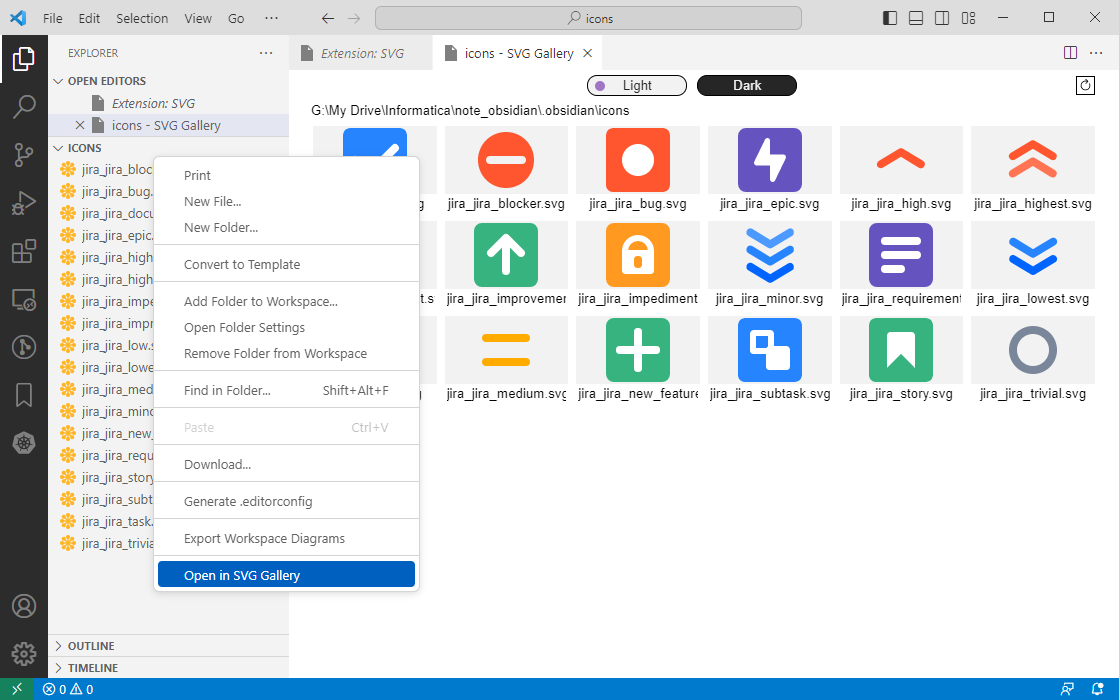Choose Download... in the context menu
Image resolution: width=1119 pixels, height=700 pixels.
click(286, 465)
